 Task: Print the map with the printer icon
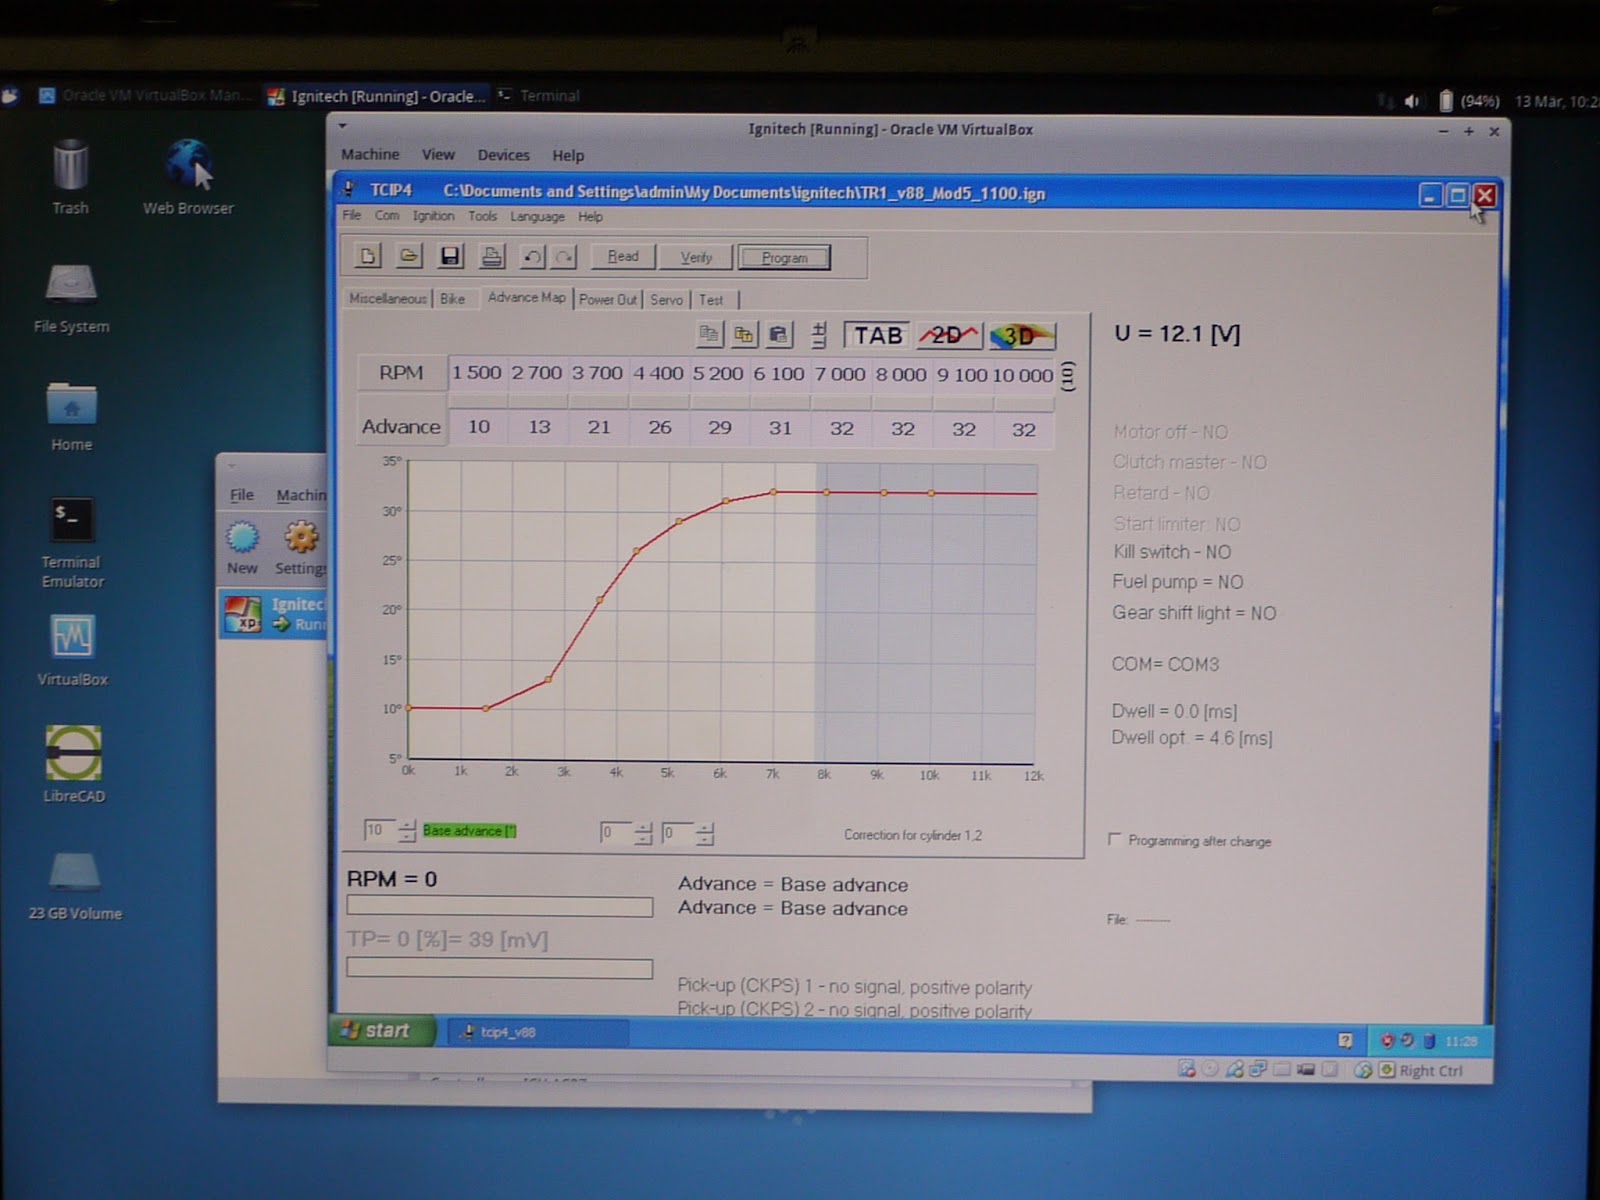click(x=491, y=257)
